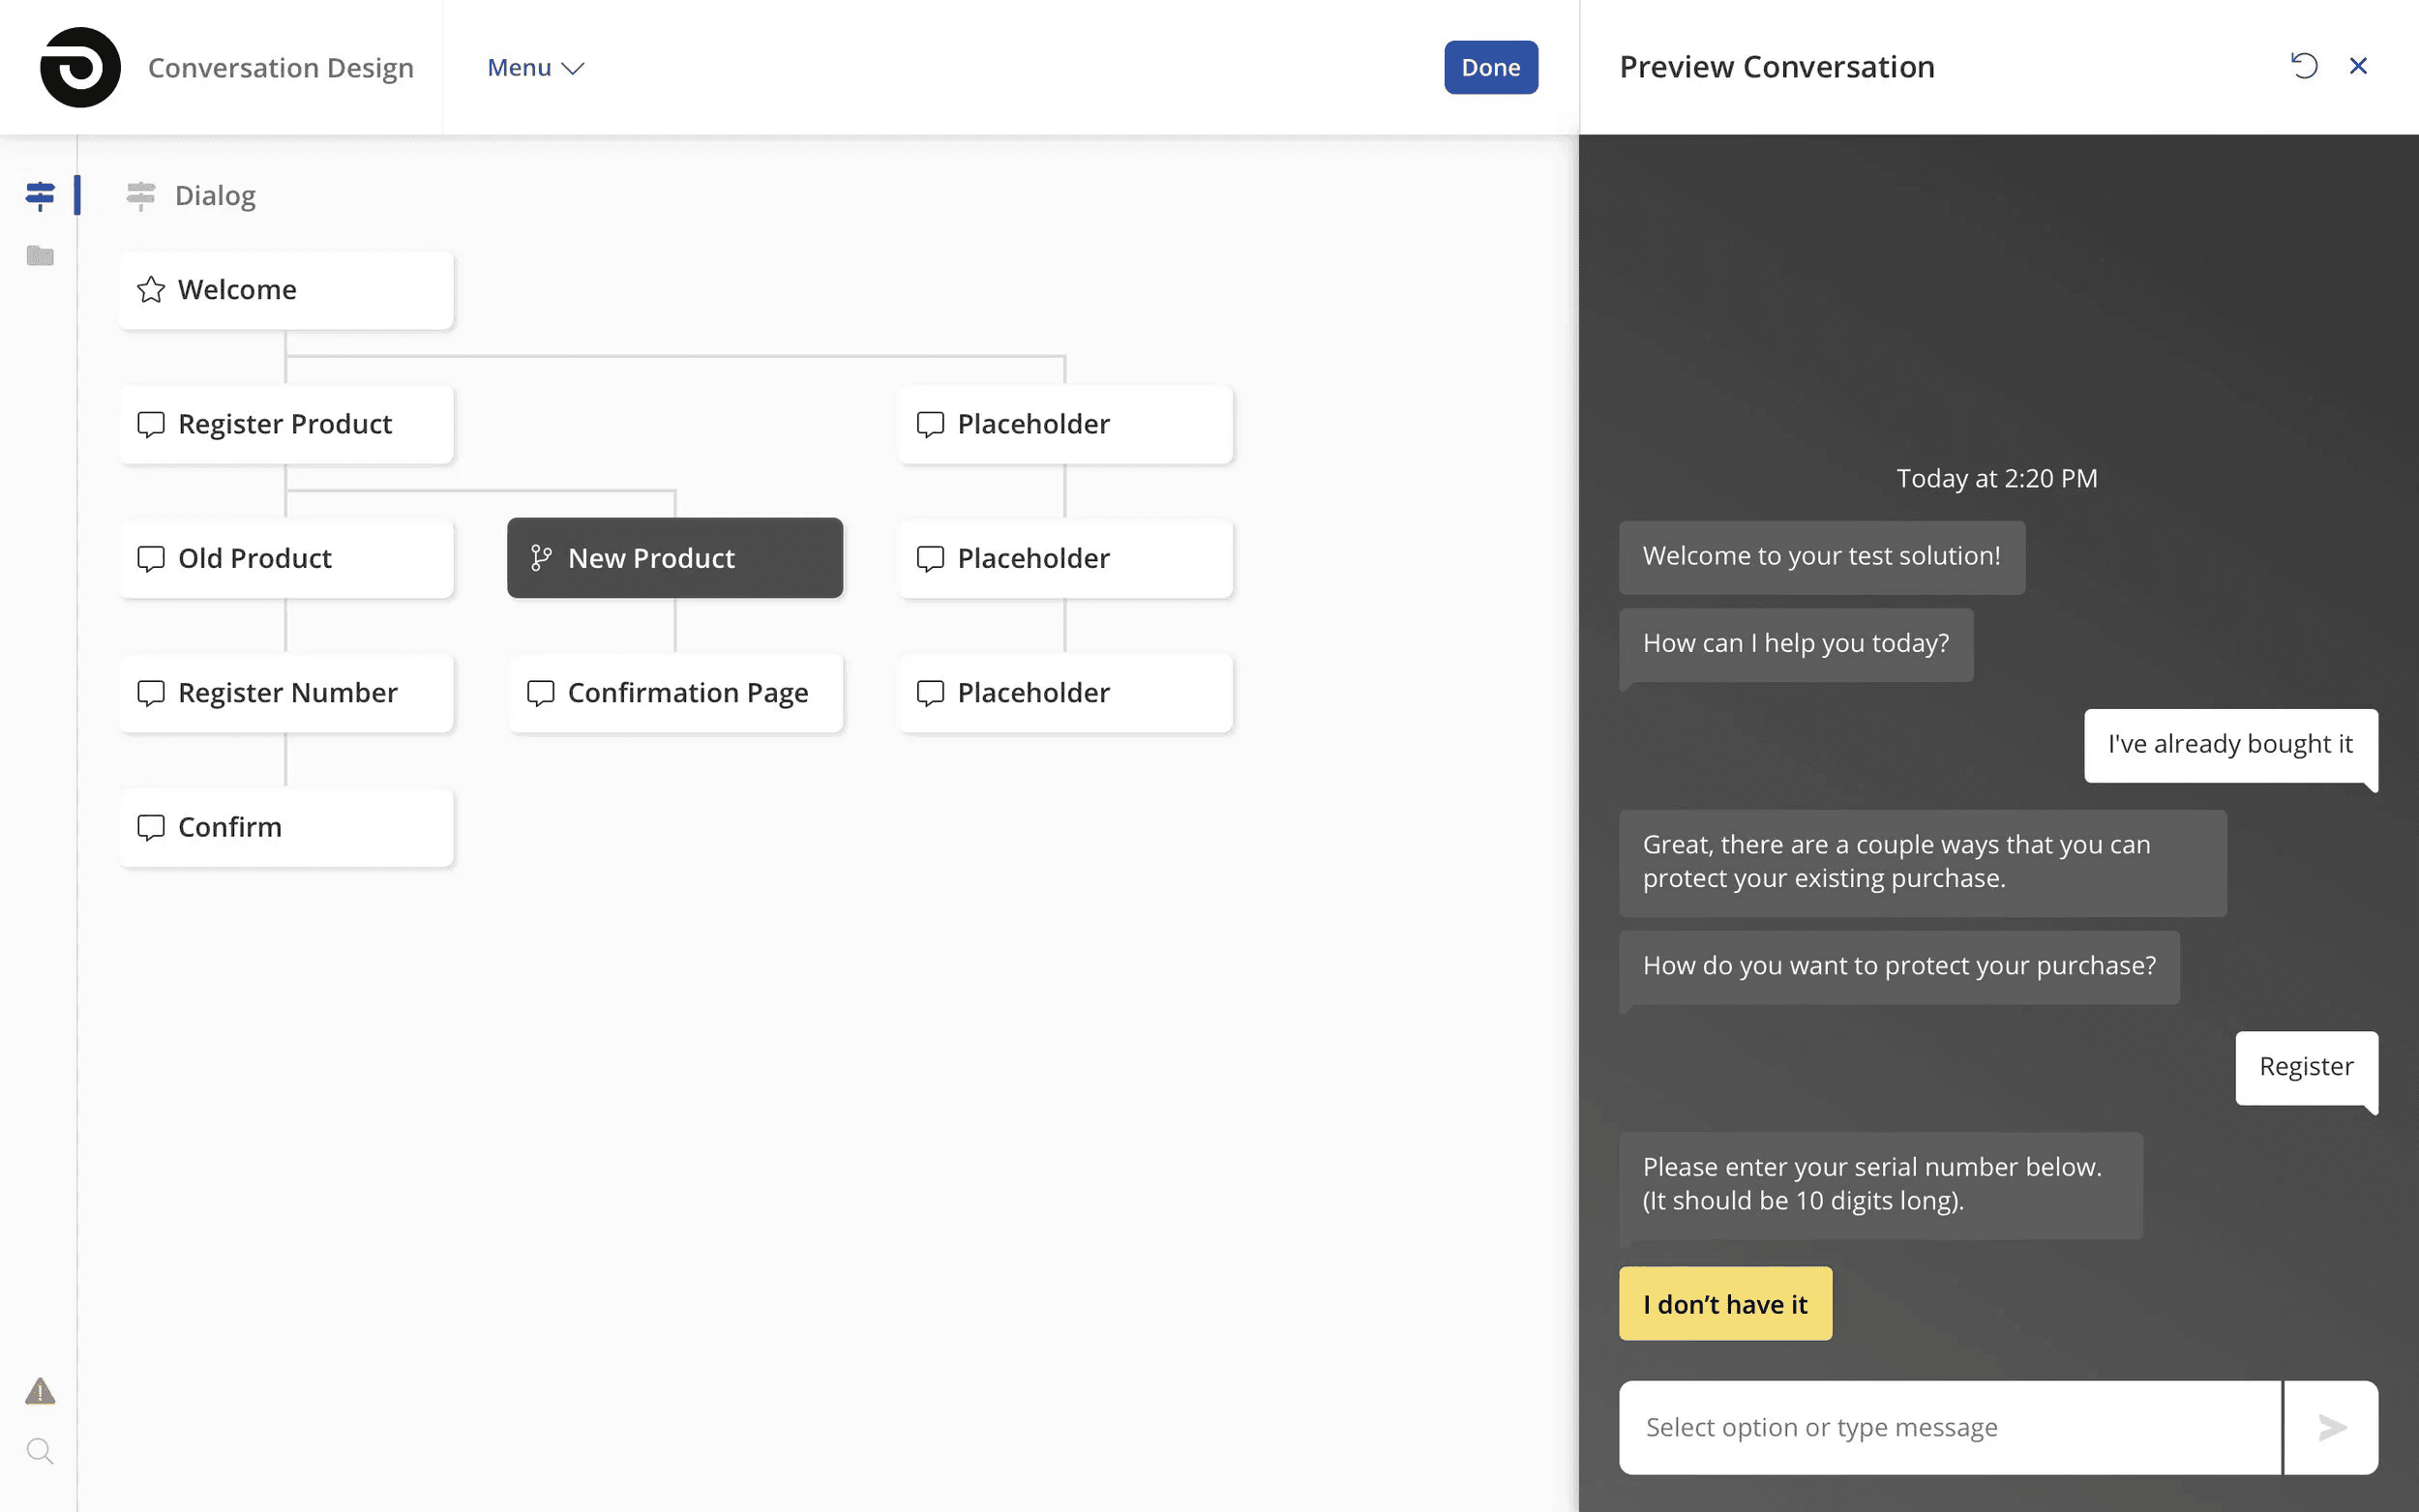
Task: Click the send arrow in chat input
Action: coord(2331,1427)
